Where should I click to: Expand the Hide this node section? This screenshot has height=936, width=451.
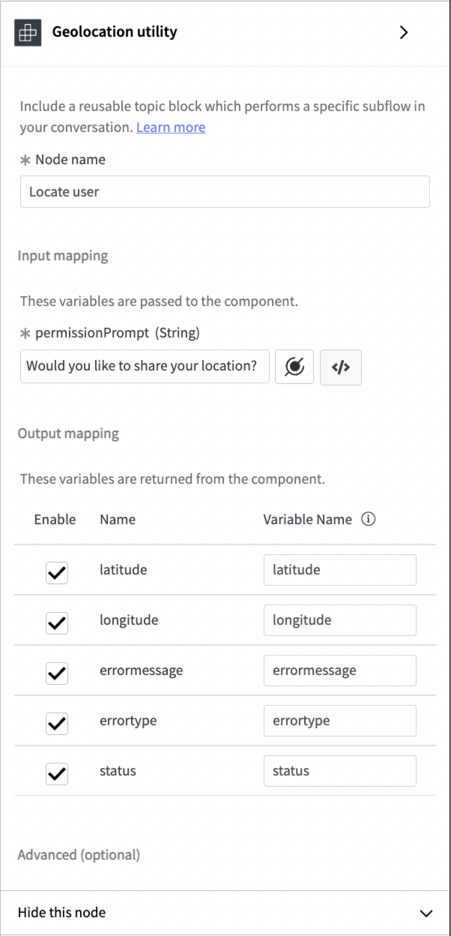click(226, 913)
